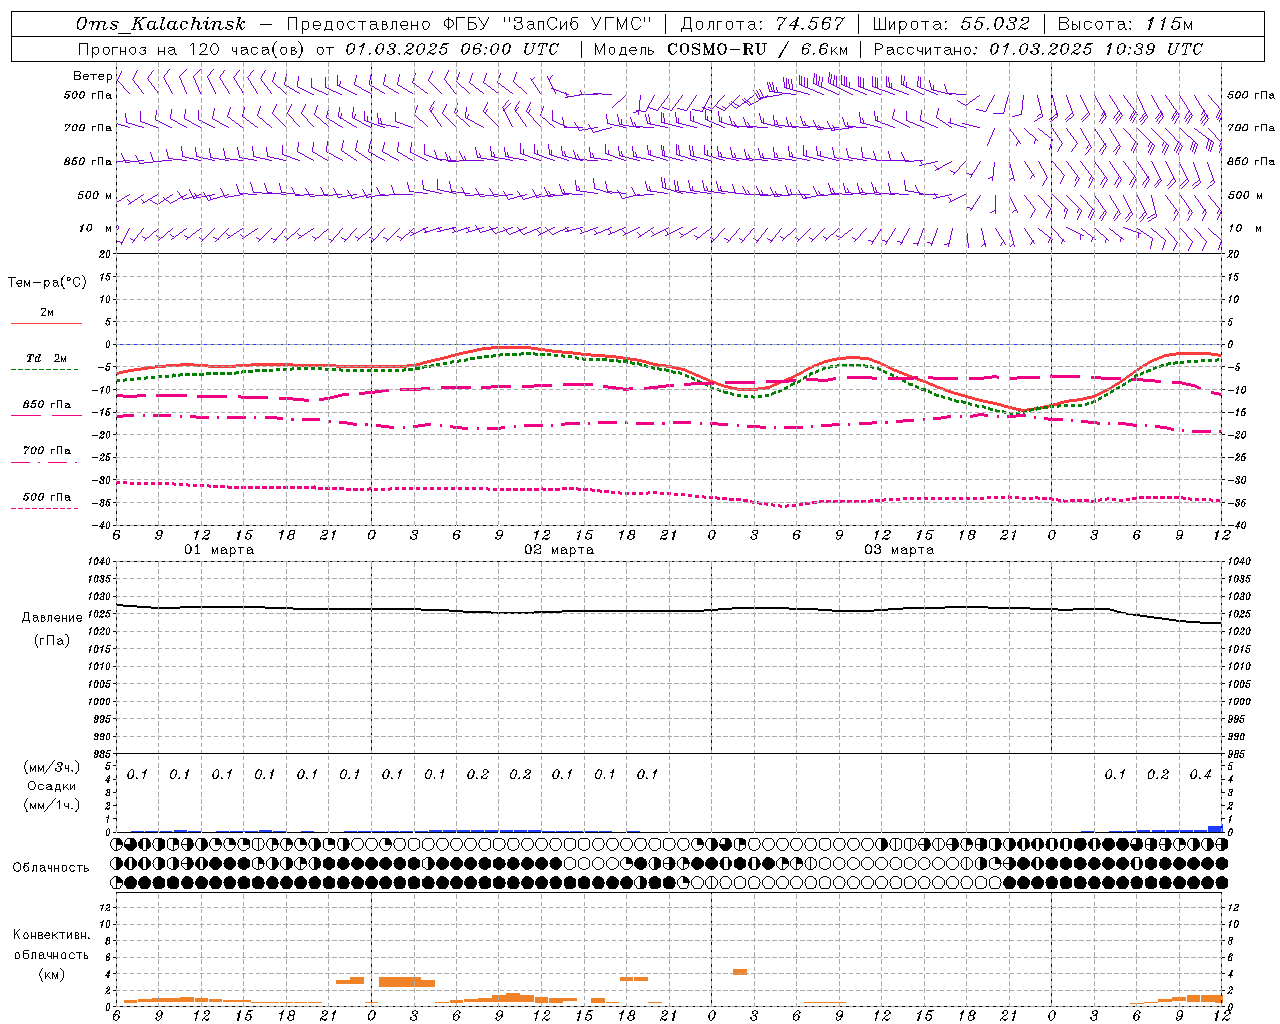Click the 1040 tick on the left pressure axis
This screenshot has width=1280, height=1024.
point(98,561)
